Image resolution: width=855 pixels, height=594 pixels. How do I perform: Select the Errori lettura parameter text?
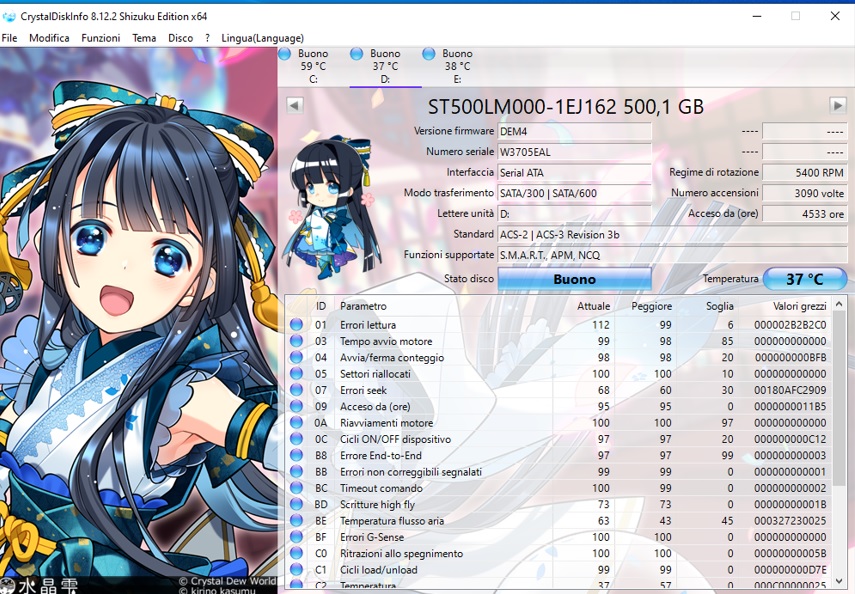(368, 325)
